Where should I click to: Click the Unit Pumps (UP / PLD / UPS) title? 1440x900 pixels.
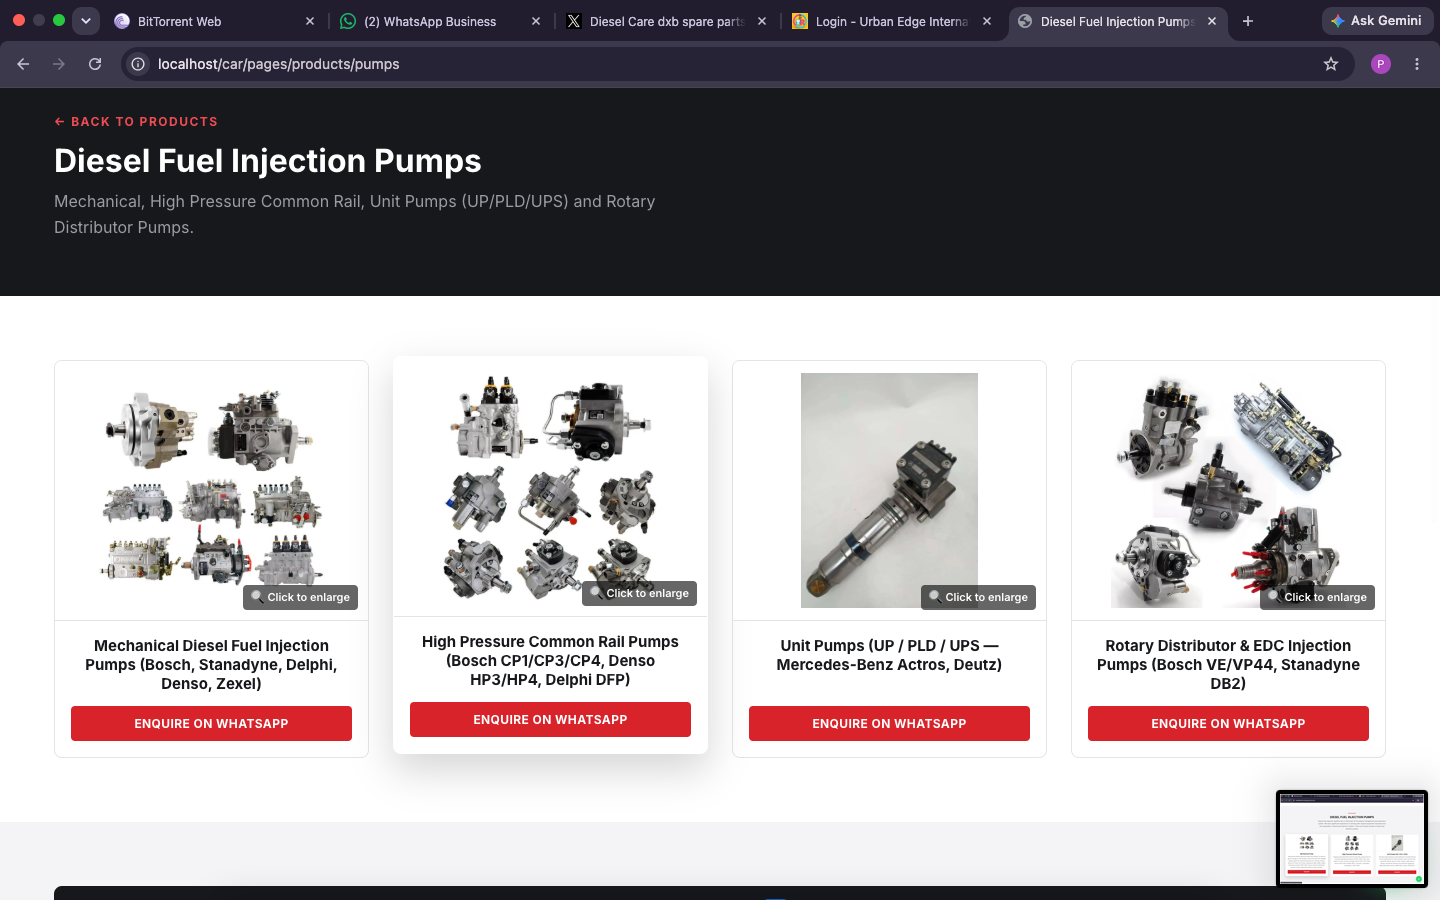tap(889, 655)
